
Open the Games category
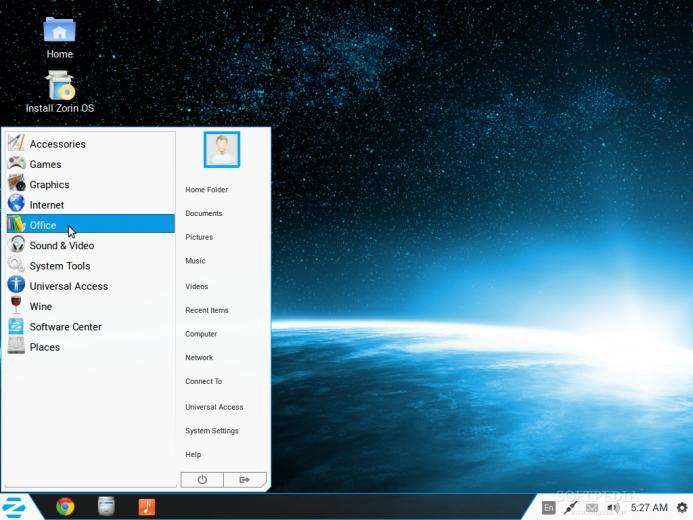(x=91, y=164)
